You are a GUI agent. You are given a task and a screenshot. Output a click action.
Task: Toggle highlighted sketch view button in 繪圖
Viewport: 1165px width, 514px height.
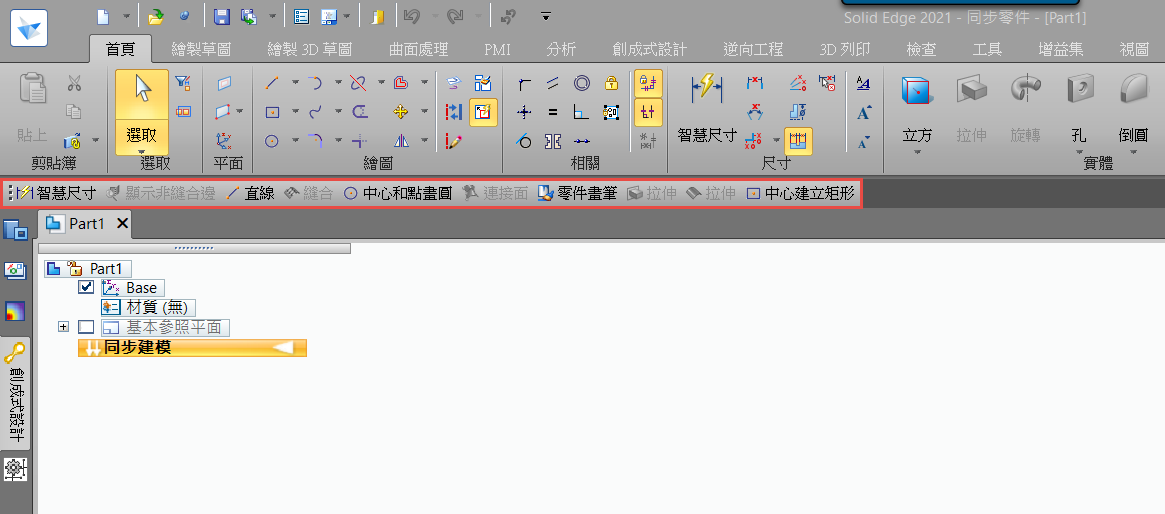coord(483,112)
